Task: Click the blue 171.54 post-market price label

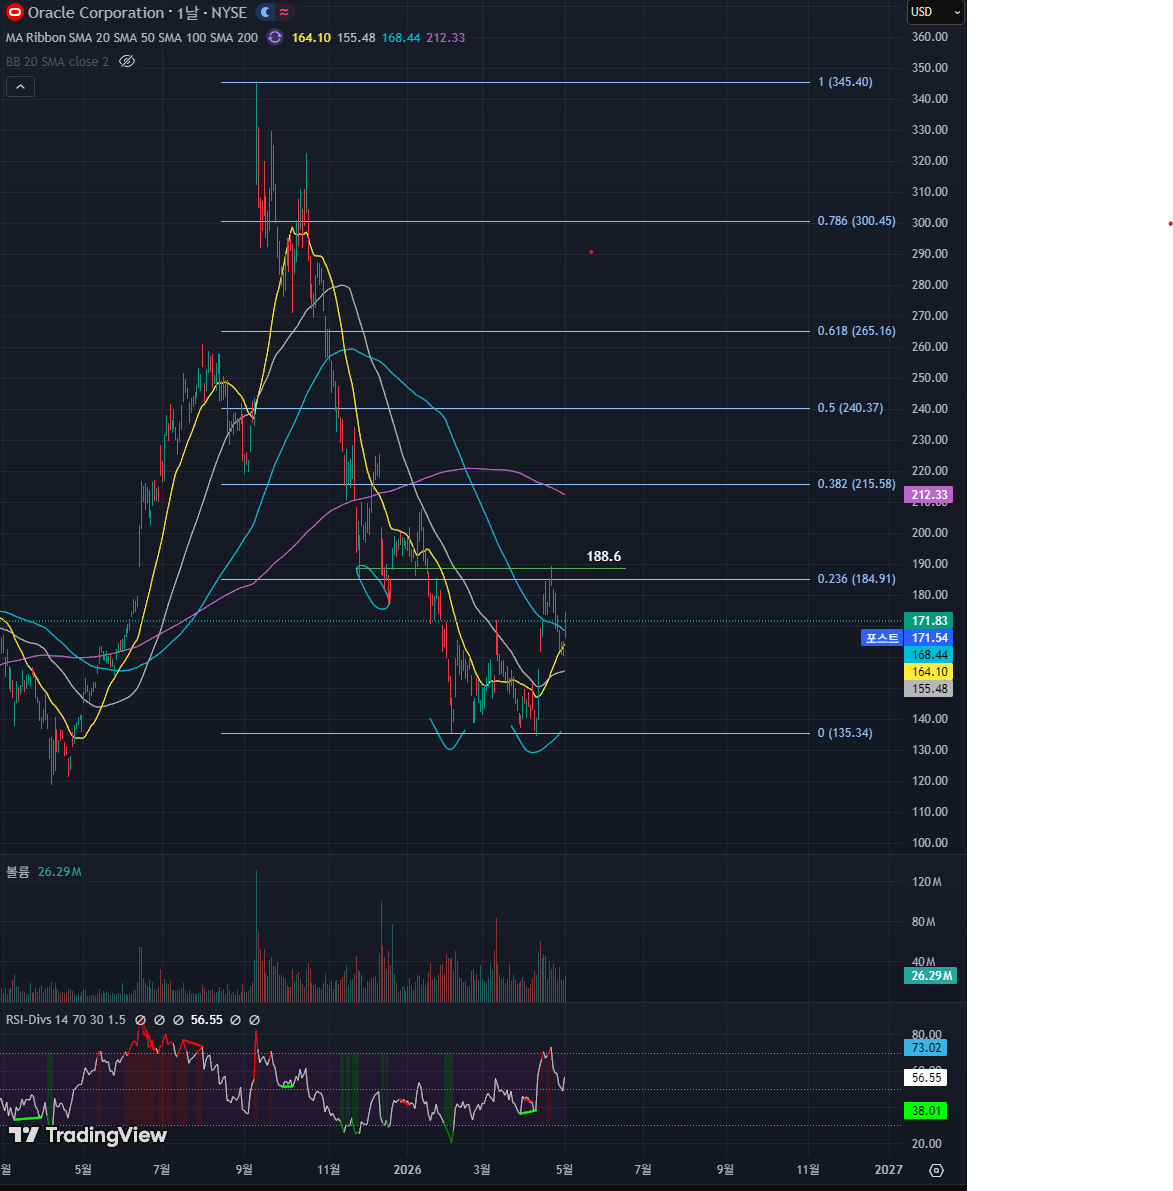Action: pos(928,637)
